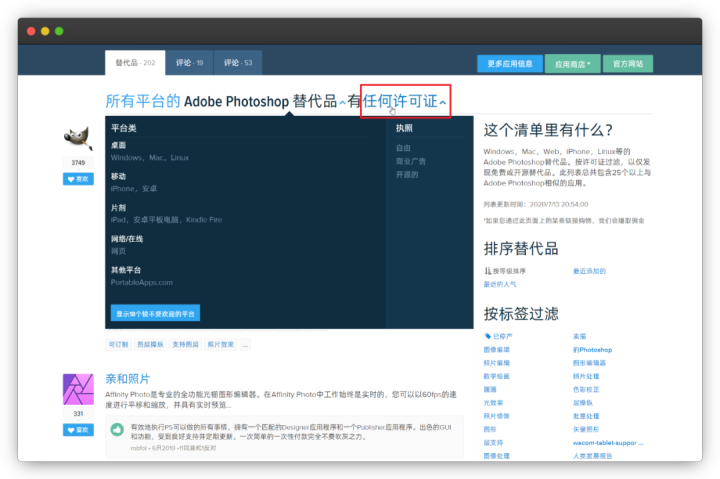Open the 替代品 · 202 tab
This screenshot has height=479, width=720.
coord(135,62)
